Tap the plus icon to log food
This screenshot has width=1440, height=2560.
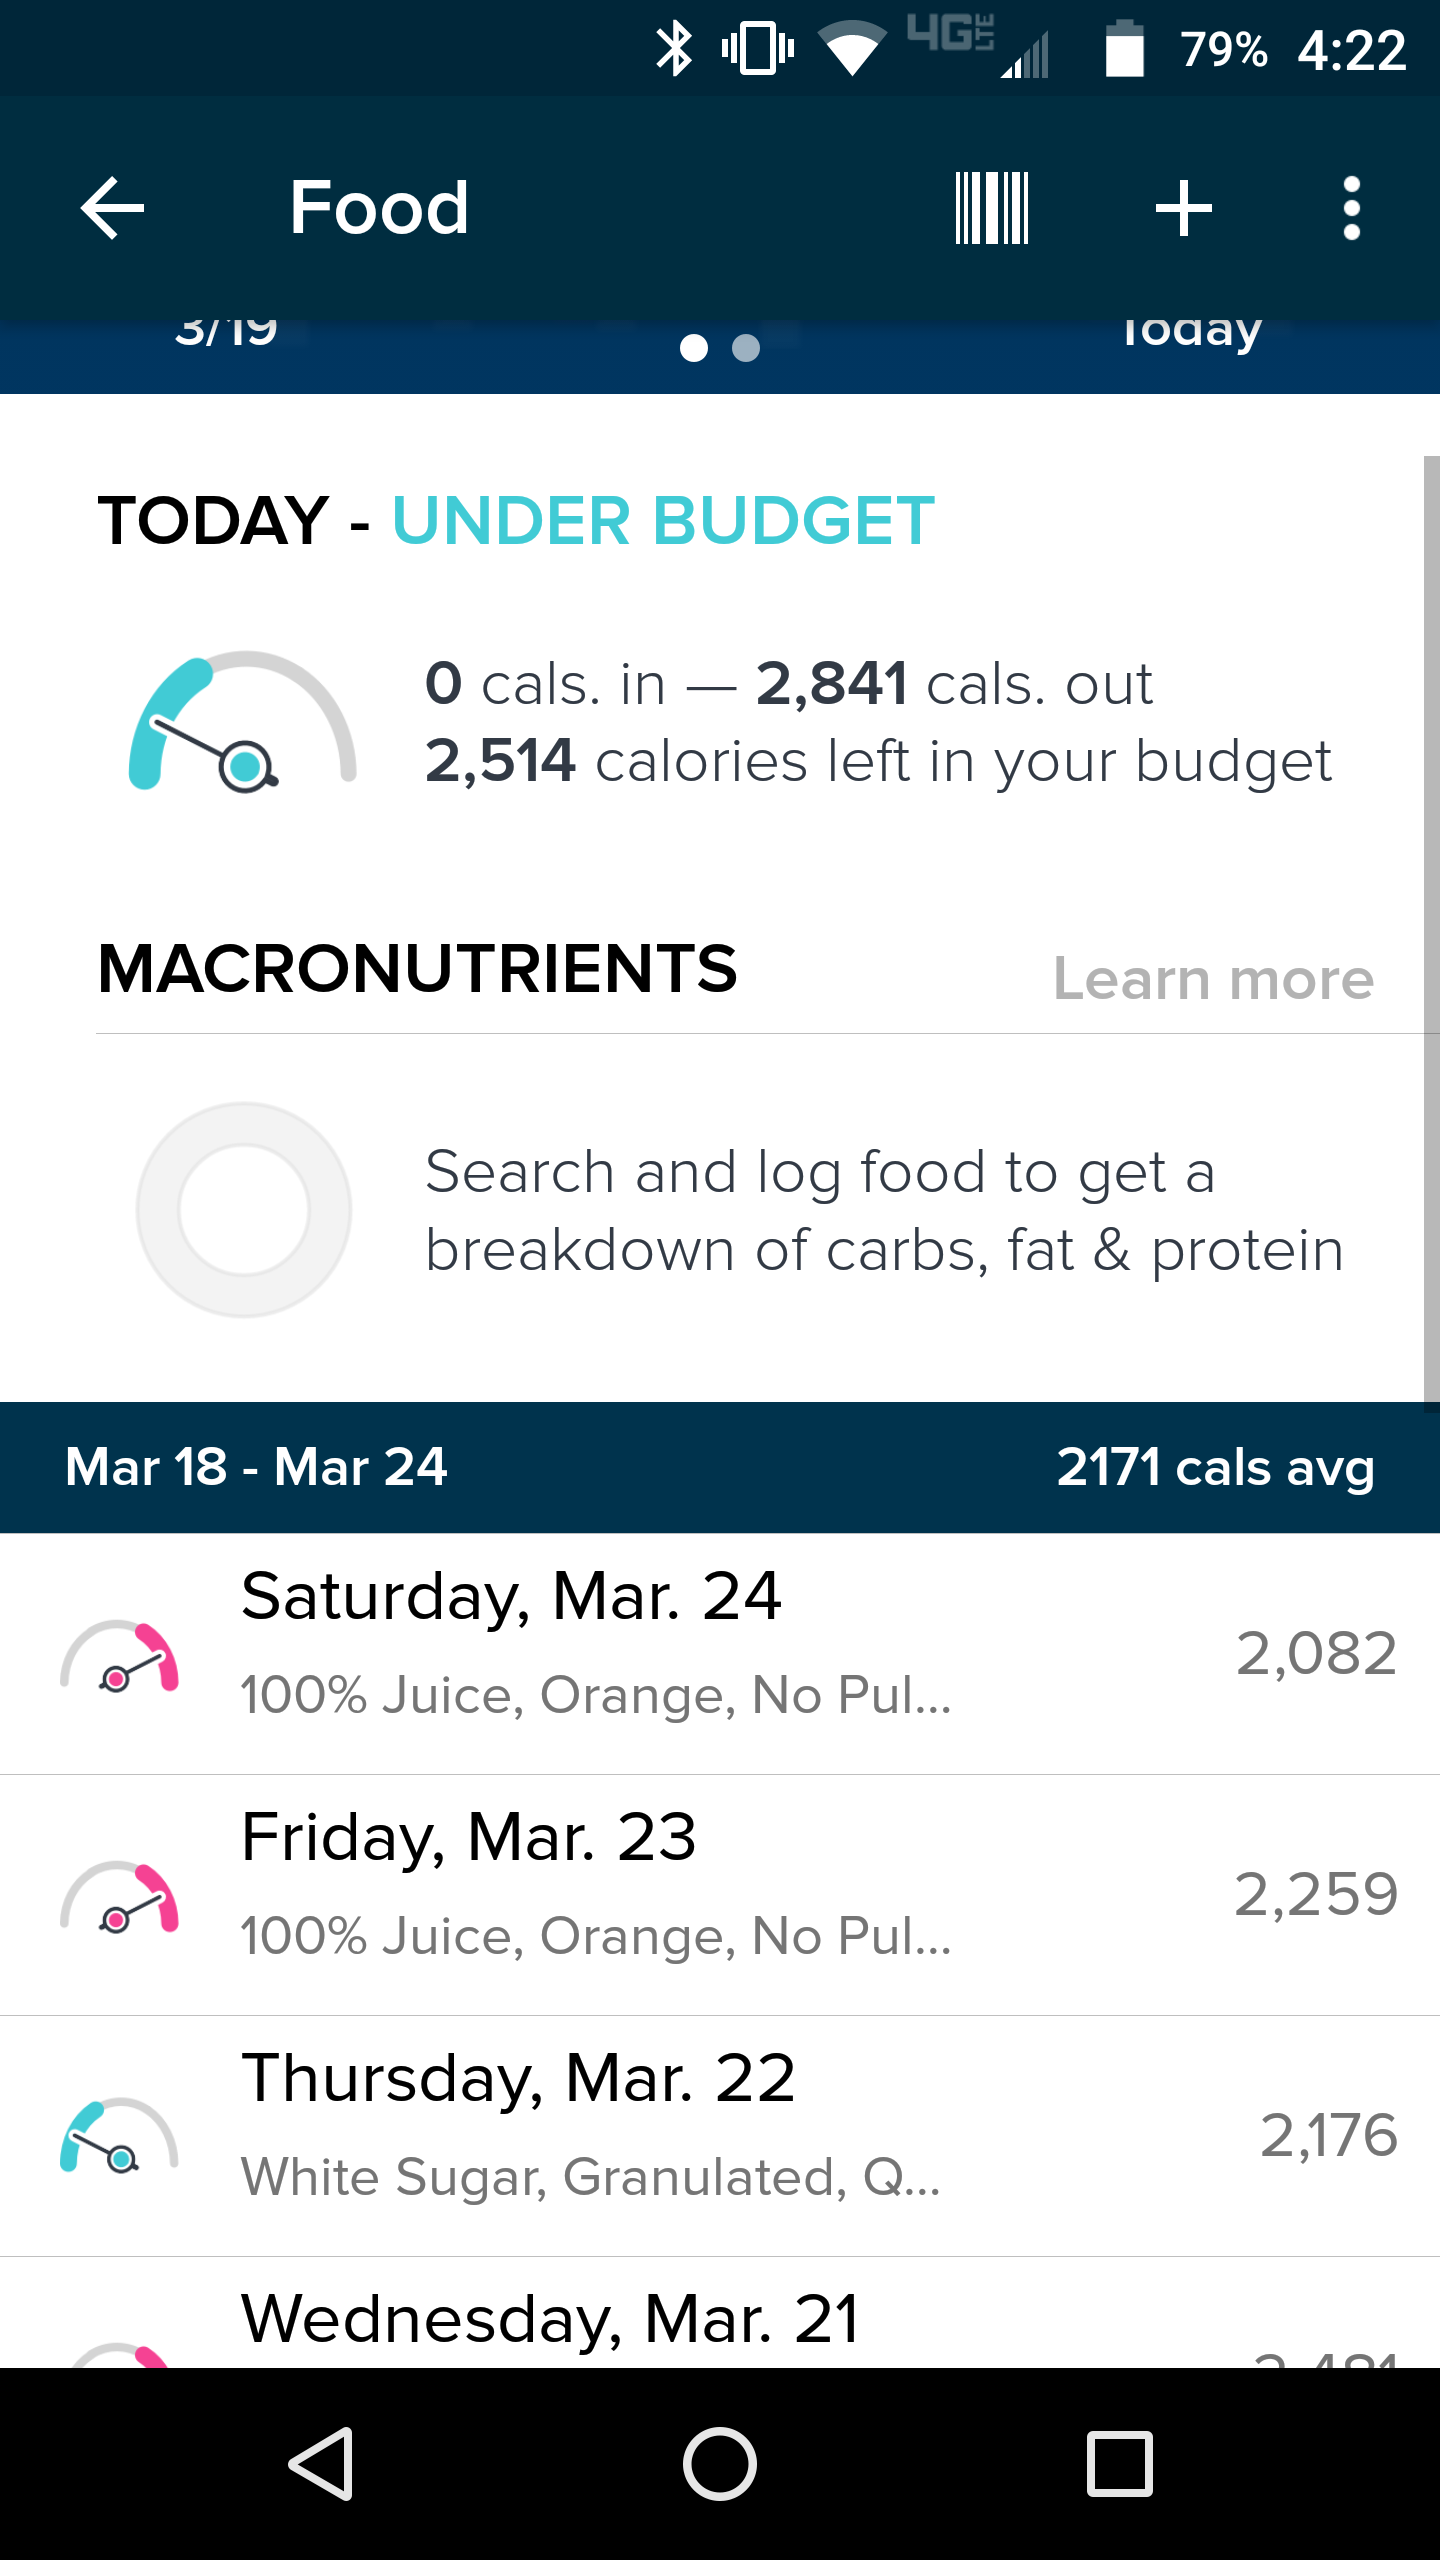click(x=1183, y=208)
